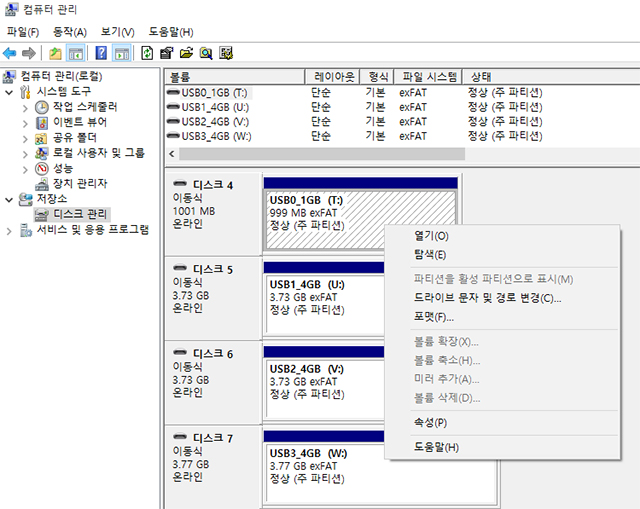Screen dimensions: 640x509
Task: Click the magnifier search toolbar icon
Action: (x=206, y=53)
